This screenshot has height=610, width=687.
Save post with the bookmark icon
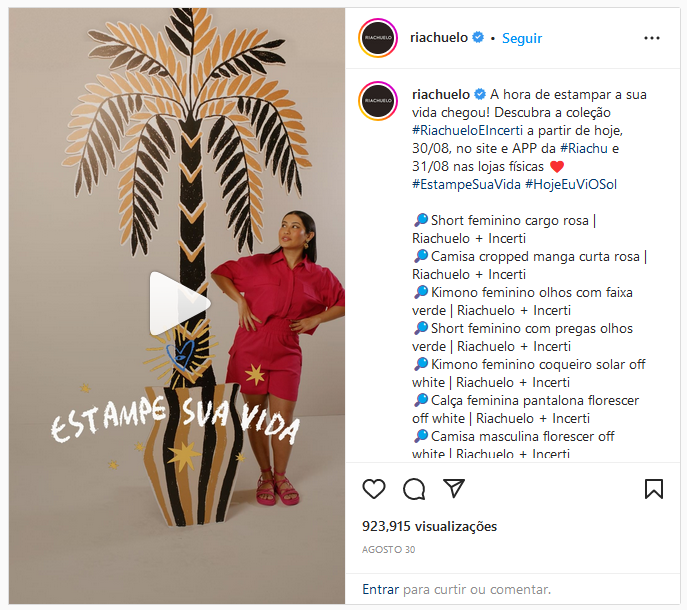654,489
